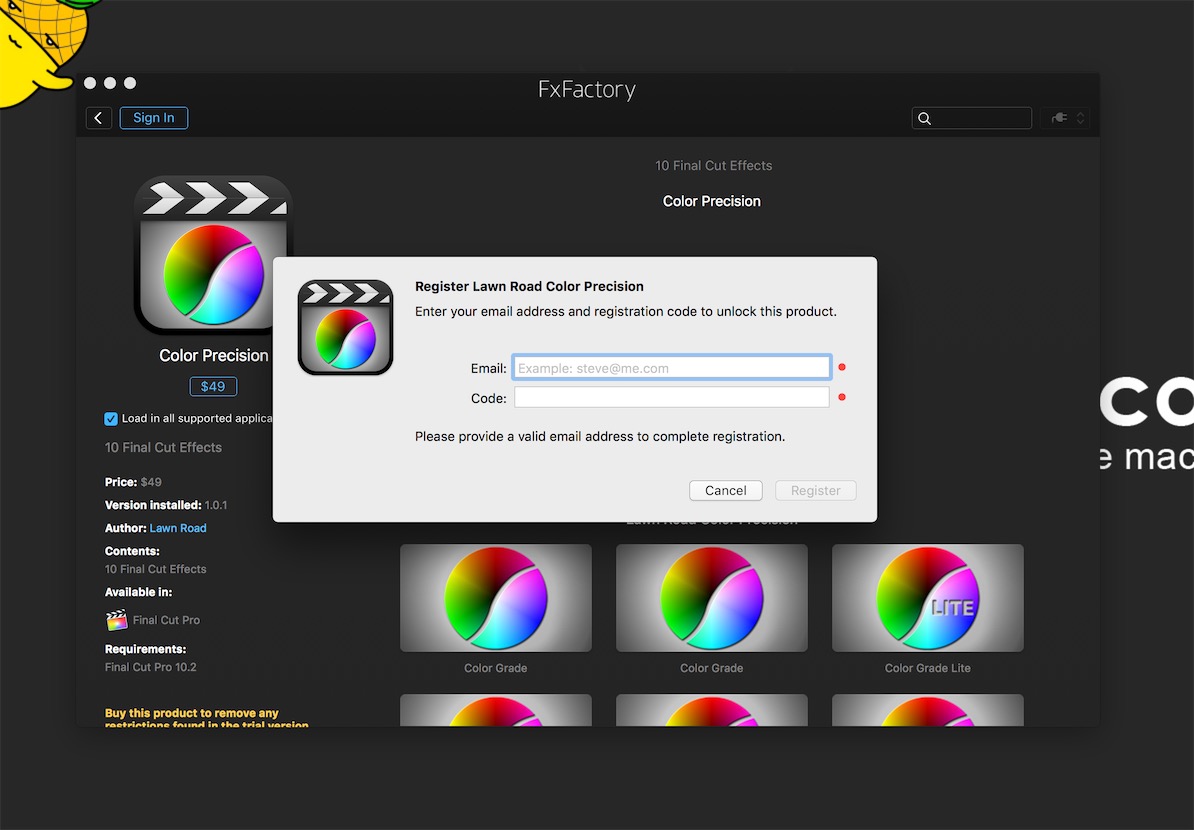This screenshot has width=1194, height=830.
Task: Click the red indicator beside Email field
Action: click(x=841, y=367)
